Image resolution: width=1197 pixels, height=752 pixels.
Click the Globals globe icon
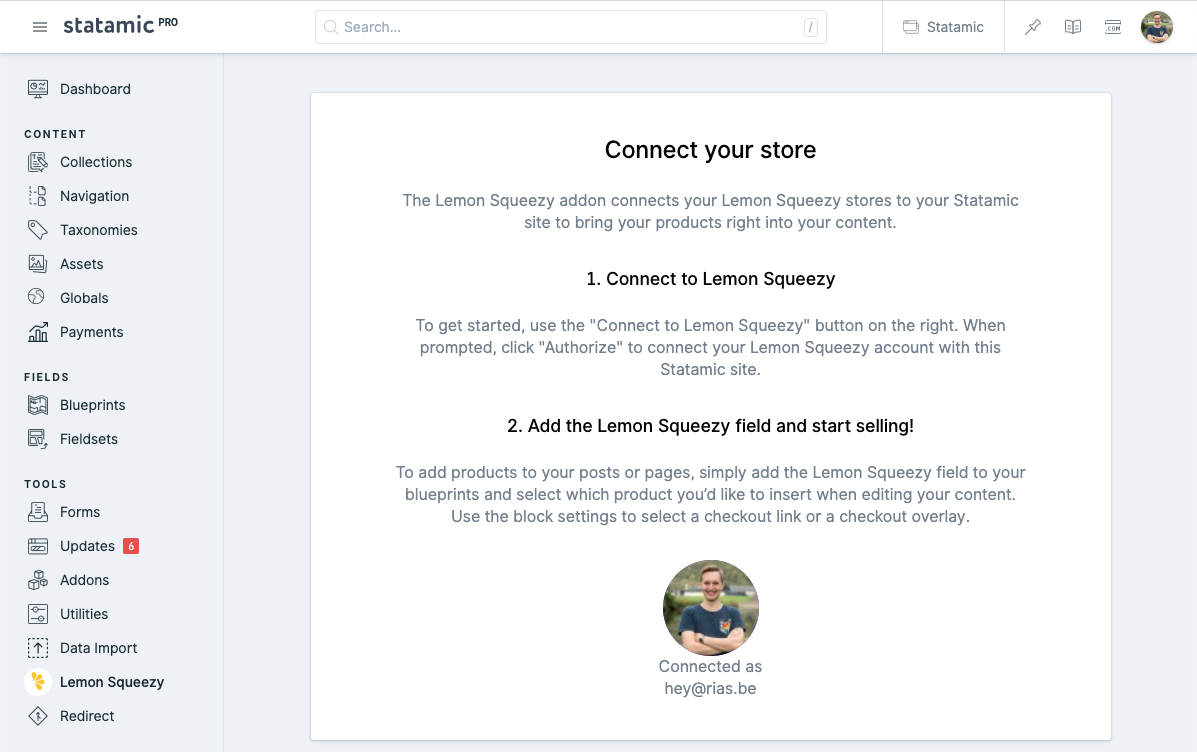pos(37,298)
